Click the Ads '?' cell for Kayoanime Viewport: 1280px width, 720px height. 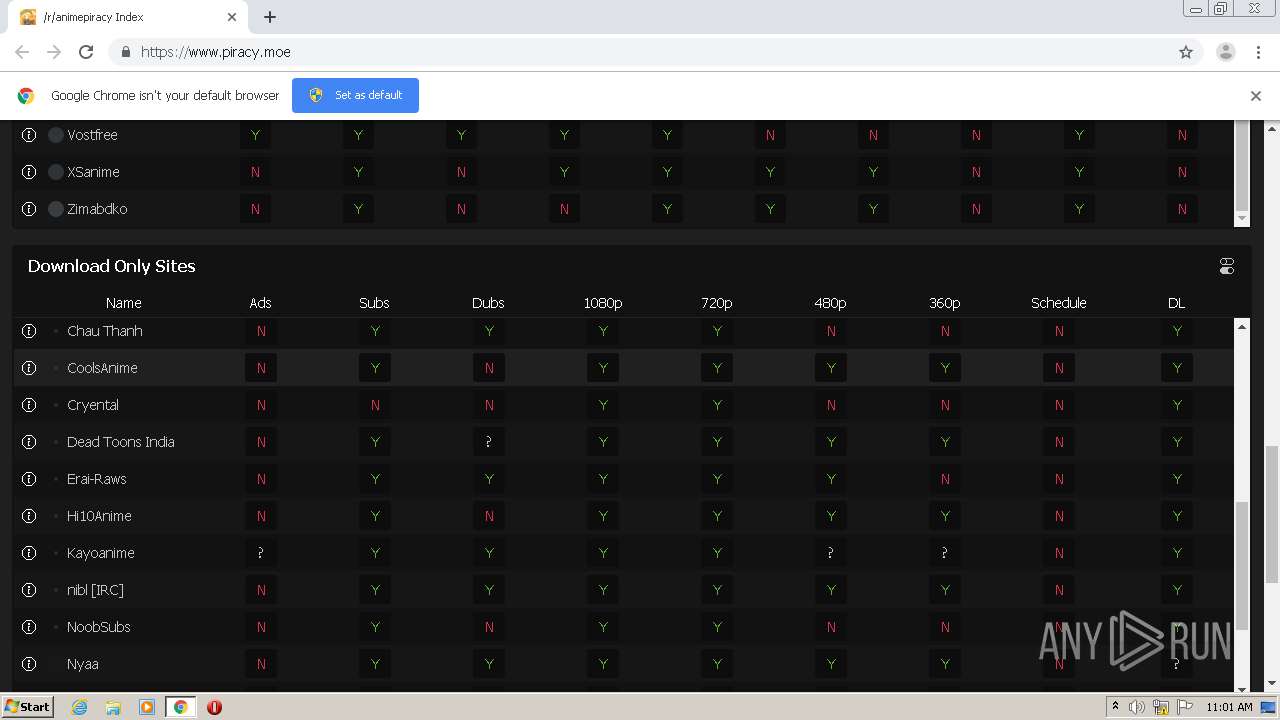click(x=260, y=553)
